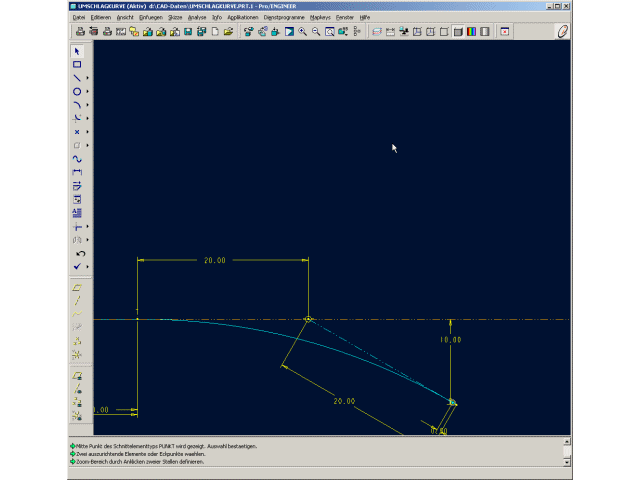This screenshot has width=640, height=480.
Task: Click the color spectrum display icon
Action: coord(471,31)
